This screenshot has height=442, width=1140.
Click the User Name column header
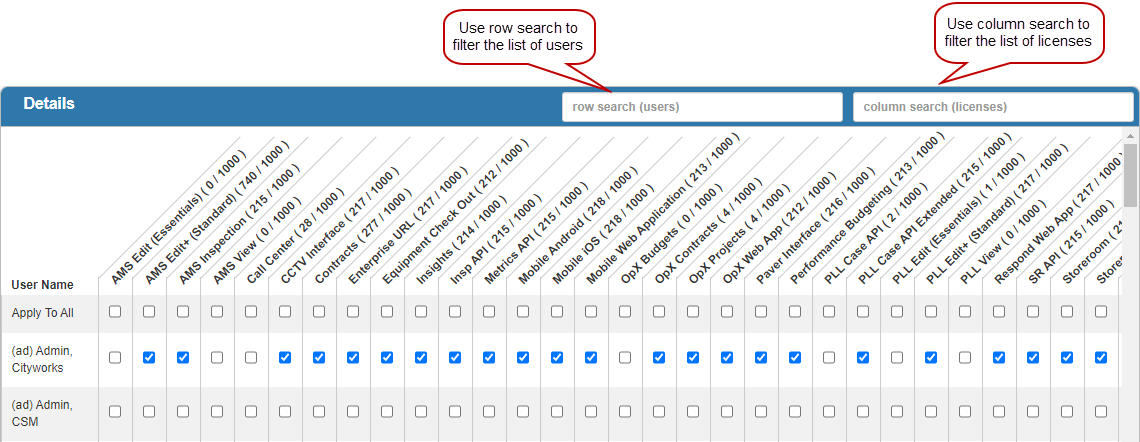42,285
